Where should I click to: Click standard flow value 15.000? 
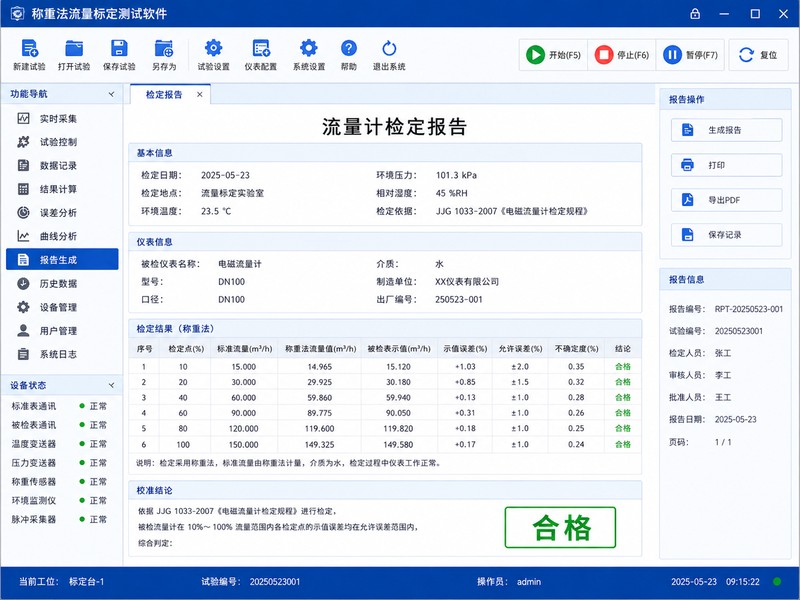(x=244, y=367)
